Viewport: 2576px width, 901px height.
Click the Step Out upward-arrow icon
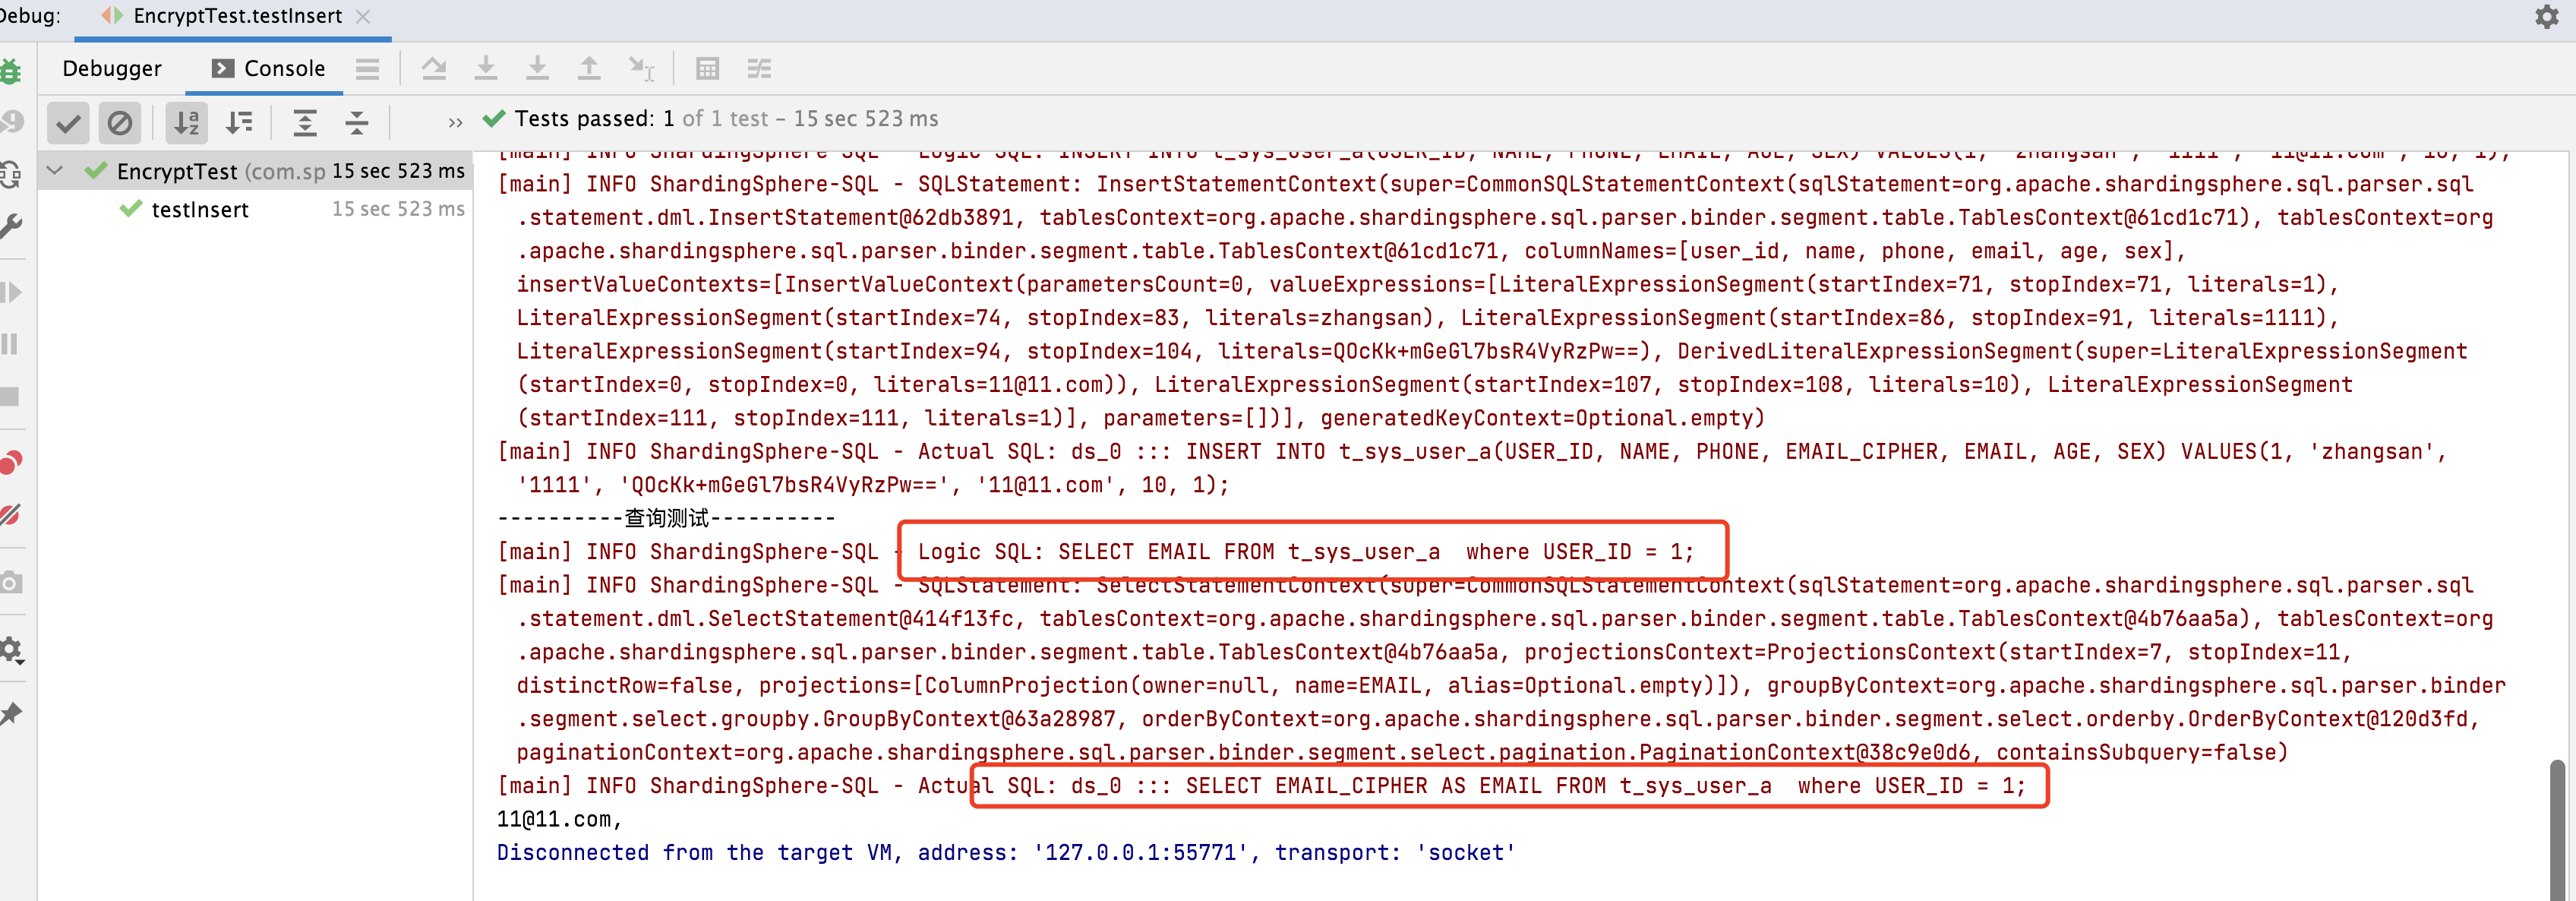(x=589, y=68)
